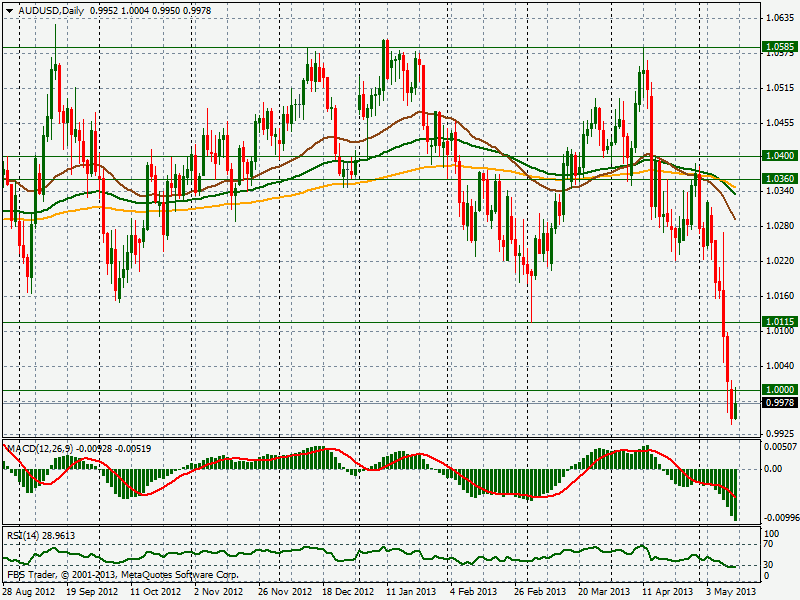800x600 pixels.
Task: Click the 3 May 2013 date label
Action: (731, 591)
